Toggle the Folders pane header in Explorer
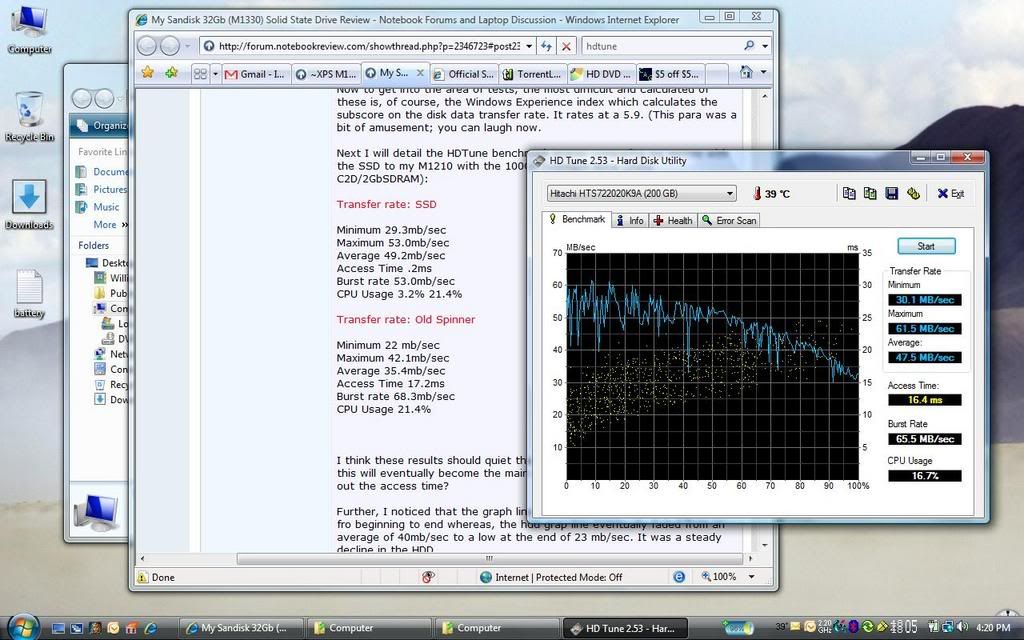1024x640 pixels. click(93, 245)
